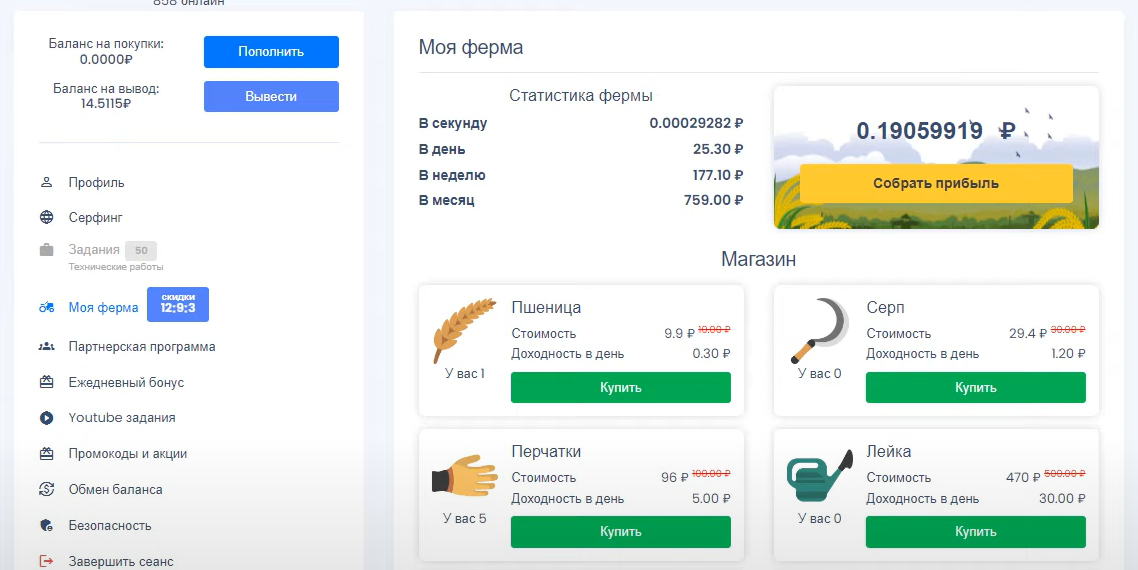Click the Баланс на покупки 0.0000₽ value
The height and width of the screenshot is (570, 1138).
[x=106, y=59]
